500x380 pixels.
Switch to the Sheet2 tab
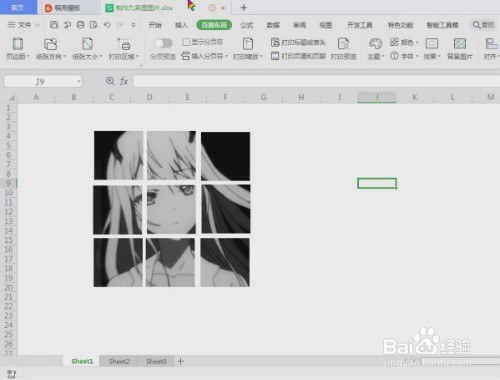119,361
